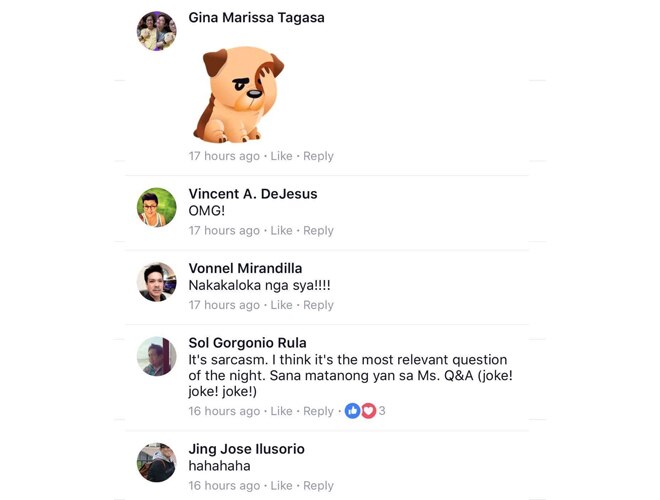Open Jing Jose Ilusorio's profile picture

pos(157,462)
